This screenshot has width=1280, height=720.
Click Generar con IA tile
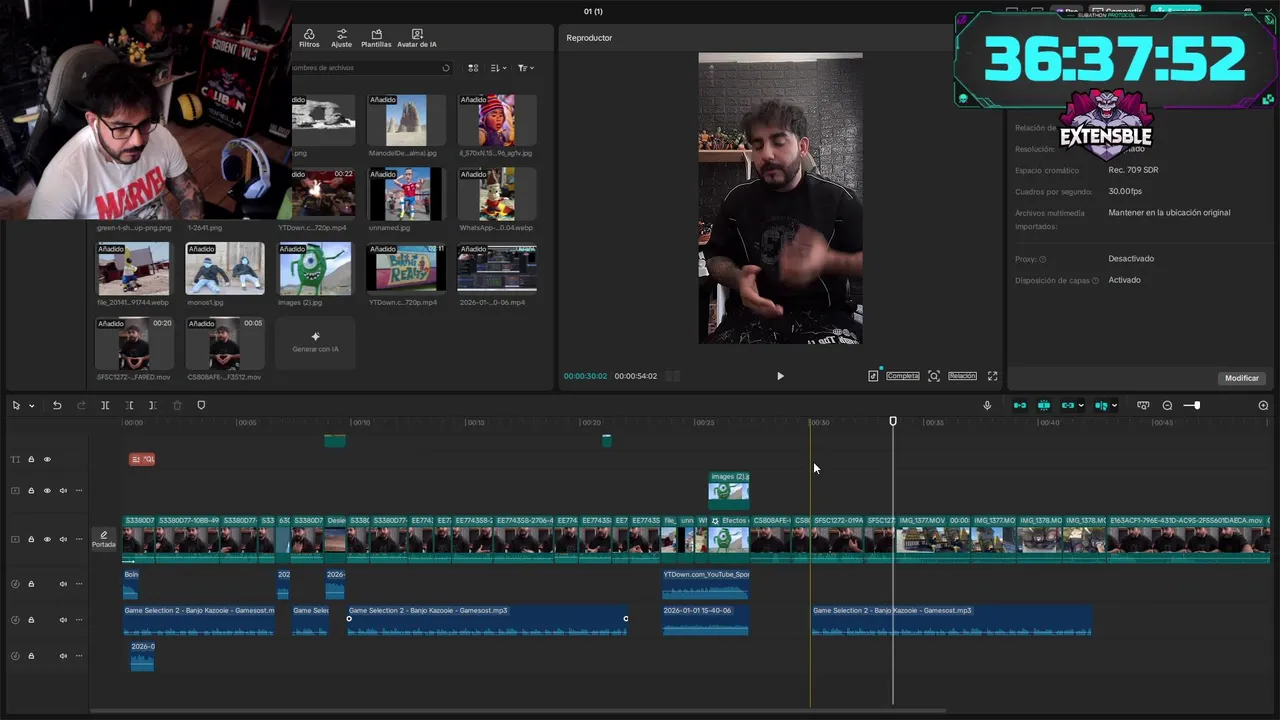[315, 343]
